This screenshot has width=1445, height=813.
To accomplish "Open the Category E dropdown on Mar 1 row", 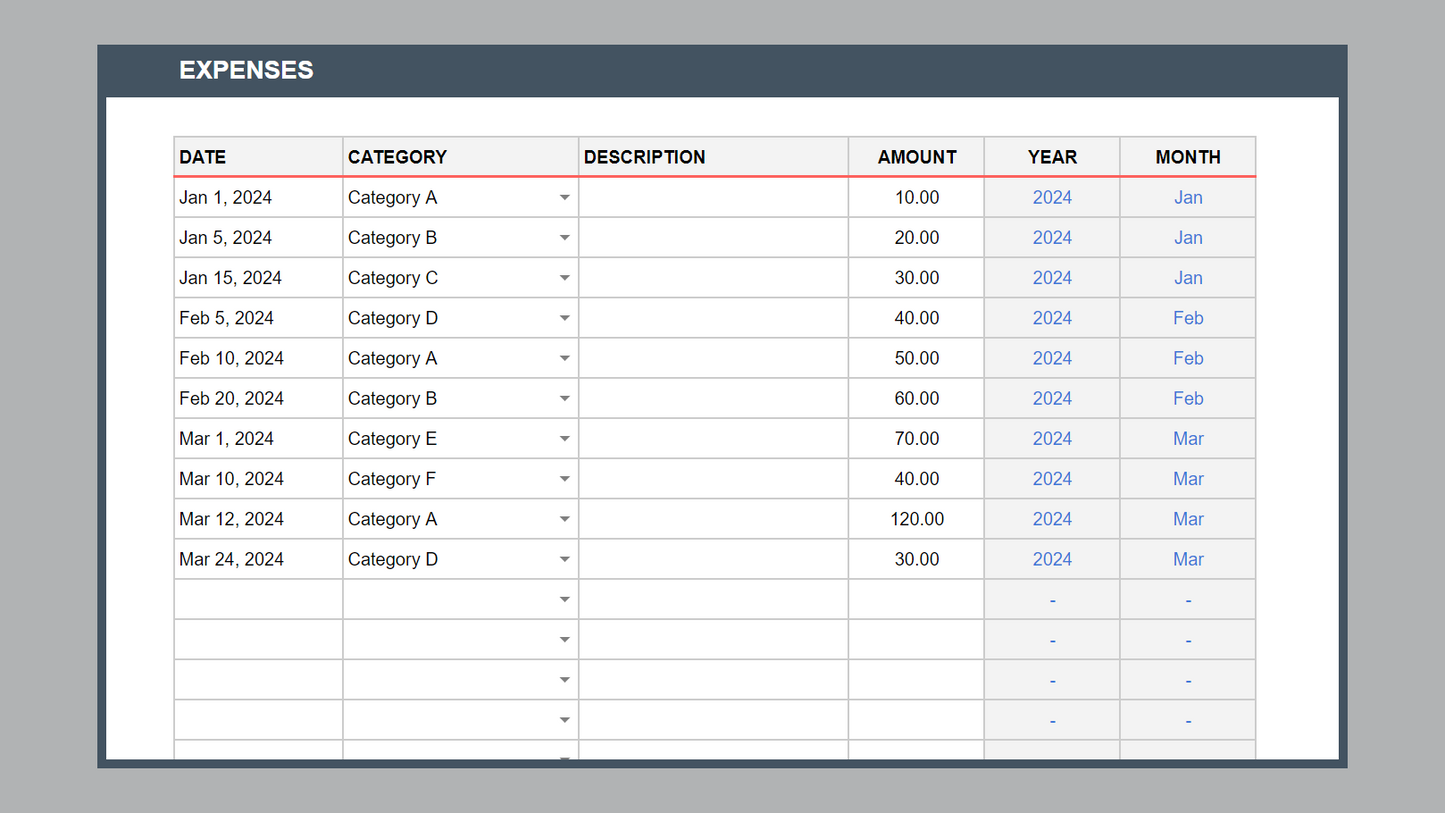I will coord(565,438).
